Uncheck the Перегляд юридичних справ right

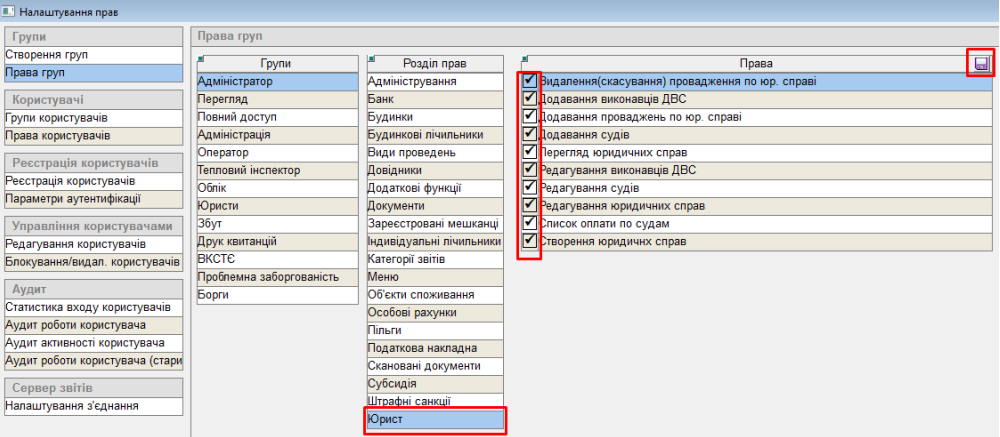529,151
